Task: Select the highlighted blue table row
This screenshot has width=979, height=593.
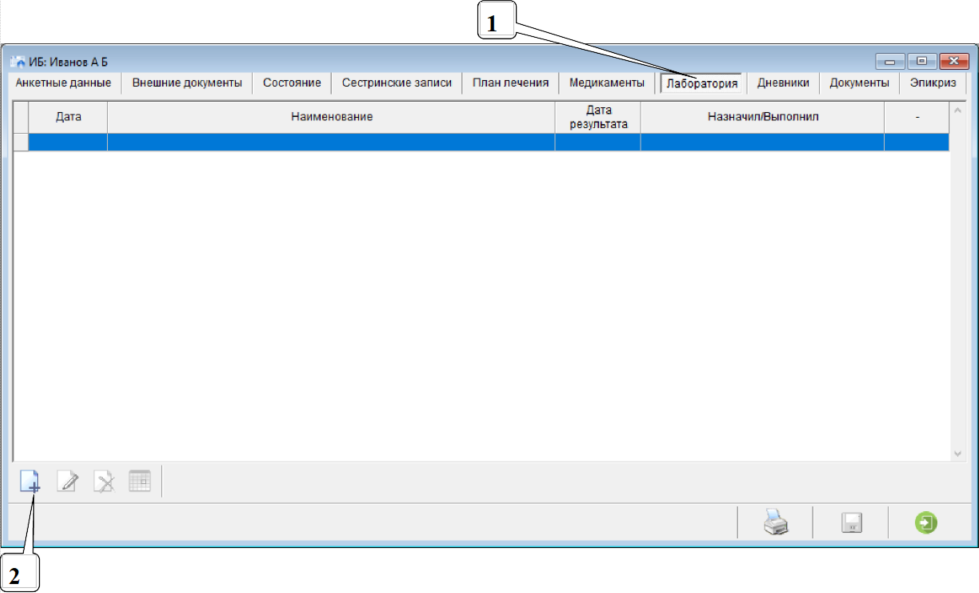Action: coord(480,142)
